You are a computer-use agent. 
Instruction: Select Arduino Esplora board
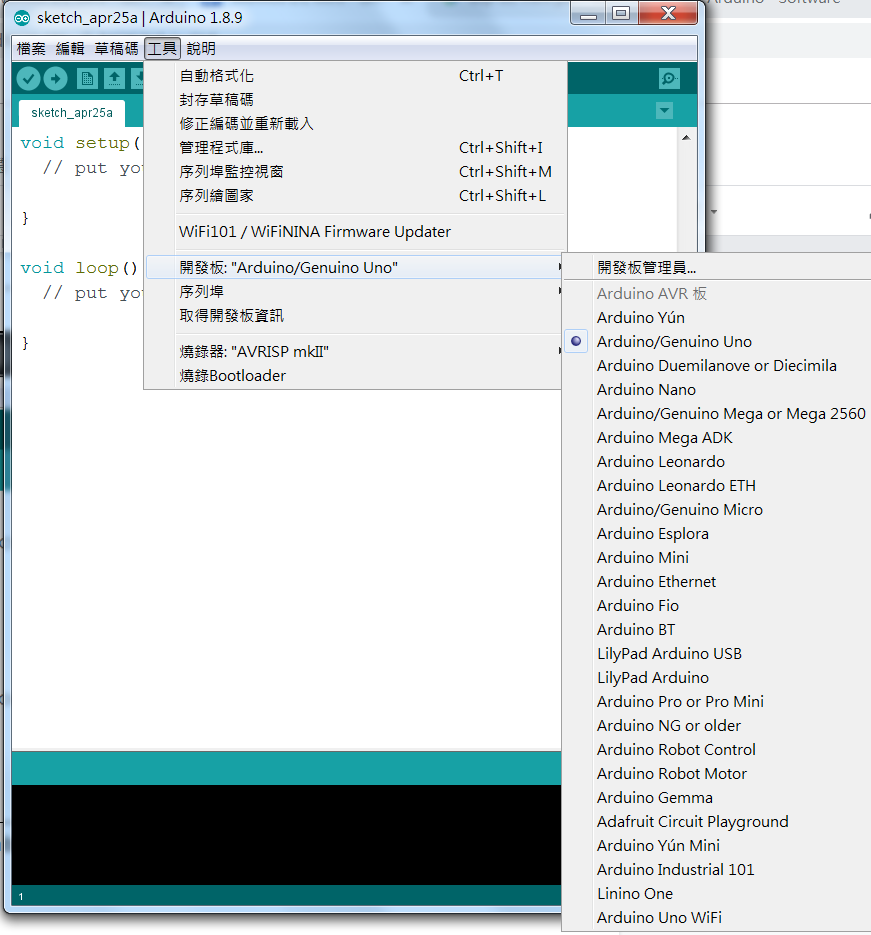717,534
